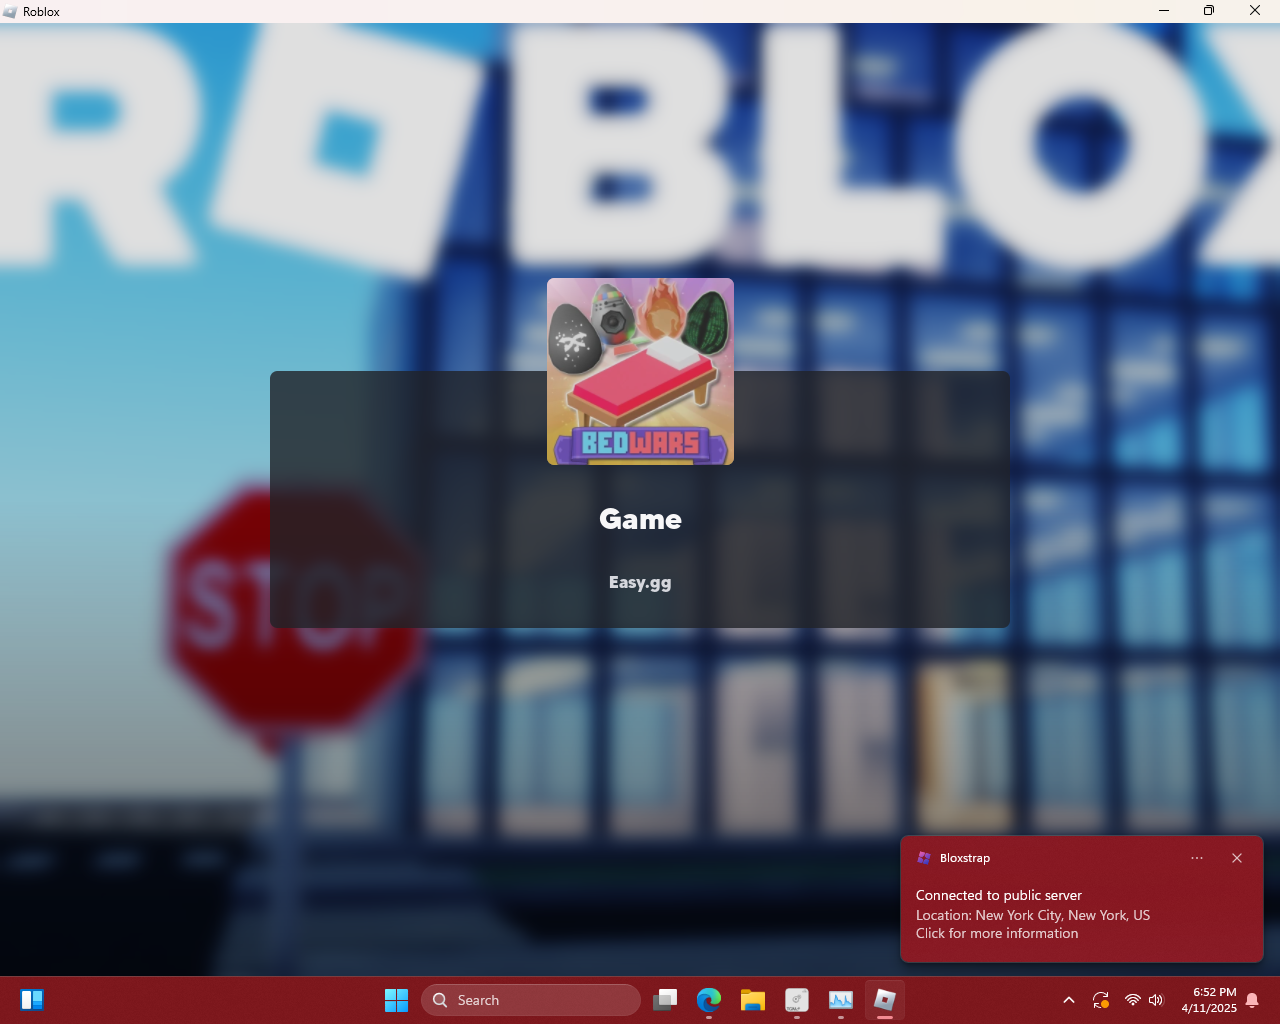Open the gray gear-document app on taskbar
This screenshot has width=1280, height=1024.
click(797, 1000)
